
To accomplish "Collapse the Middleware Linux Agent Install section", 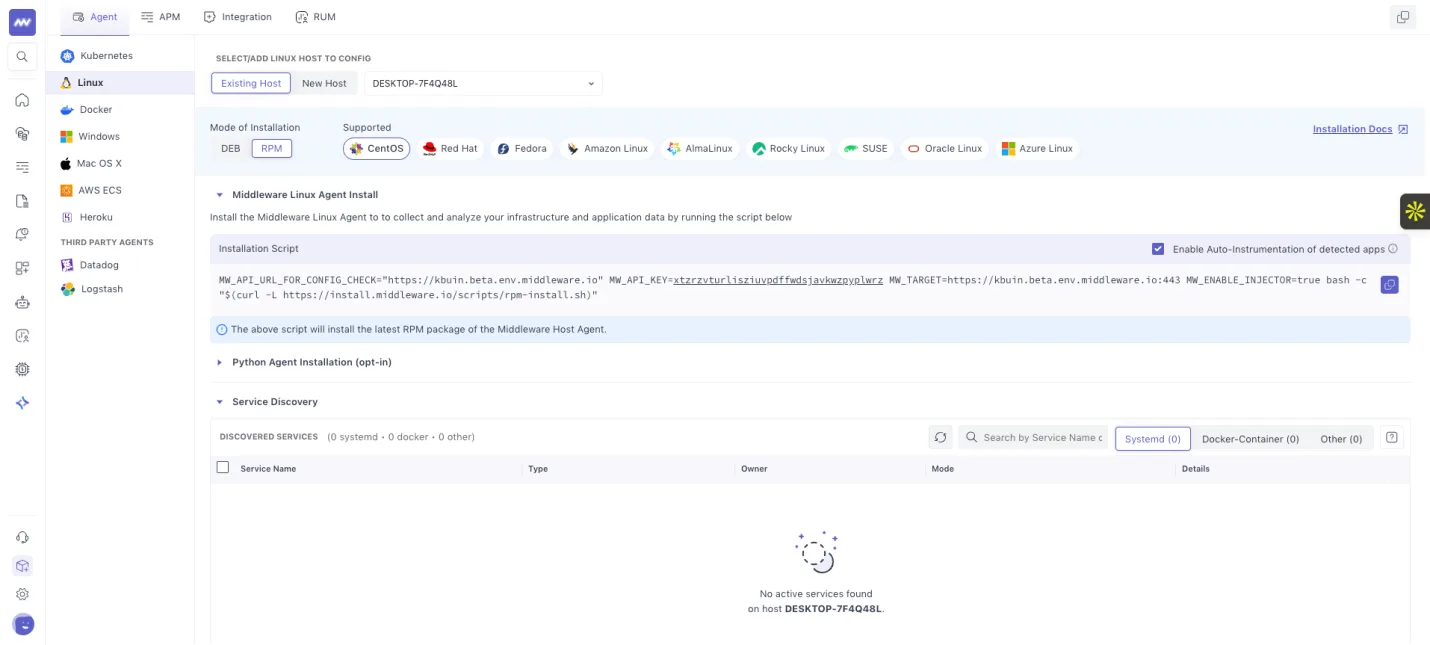I will click(x=220, y=195).
